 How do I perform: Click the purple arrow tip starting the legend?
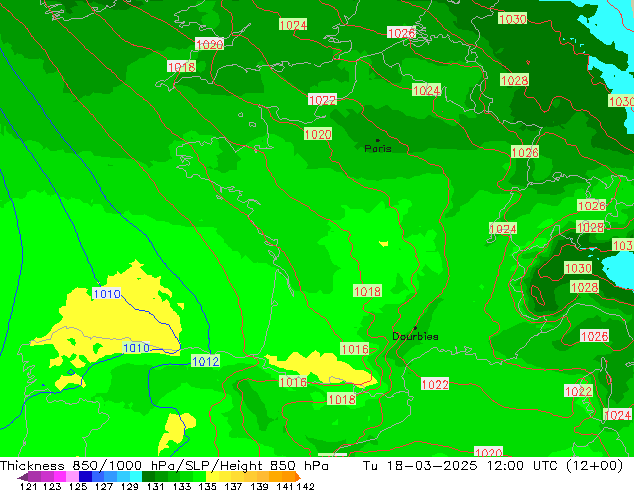click(x=23, y=477)
